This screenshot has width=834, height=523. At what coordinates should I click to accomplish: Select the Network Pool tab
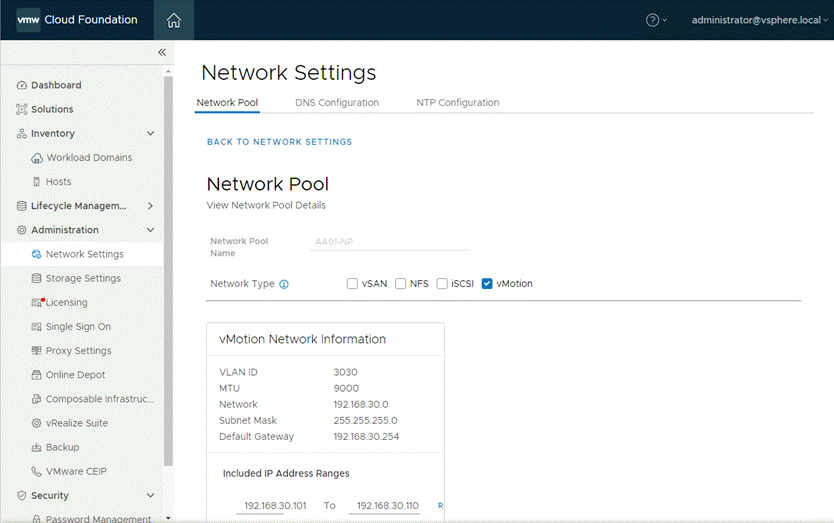227,103
